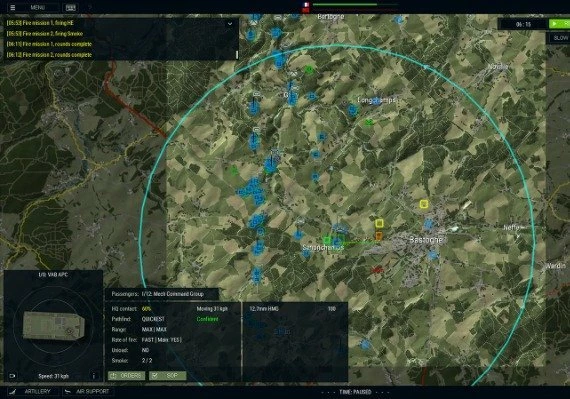The image size is (570, 399).
Task: Select log entry 'Fire mission 2, rounds complete'
Action: coord(49,55)
